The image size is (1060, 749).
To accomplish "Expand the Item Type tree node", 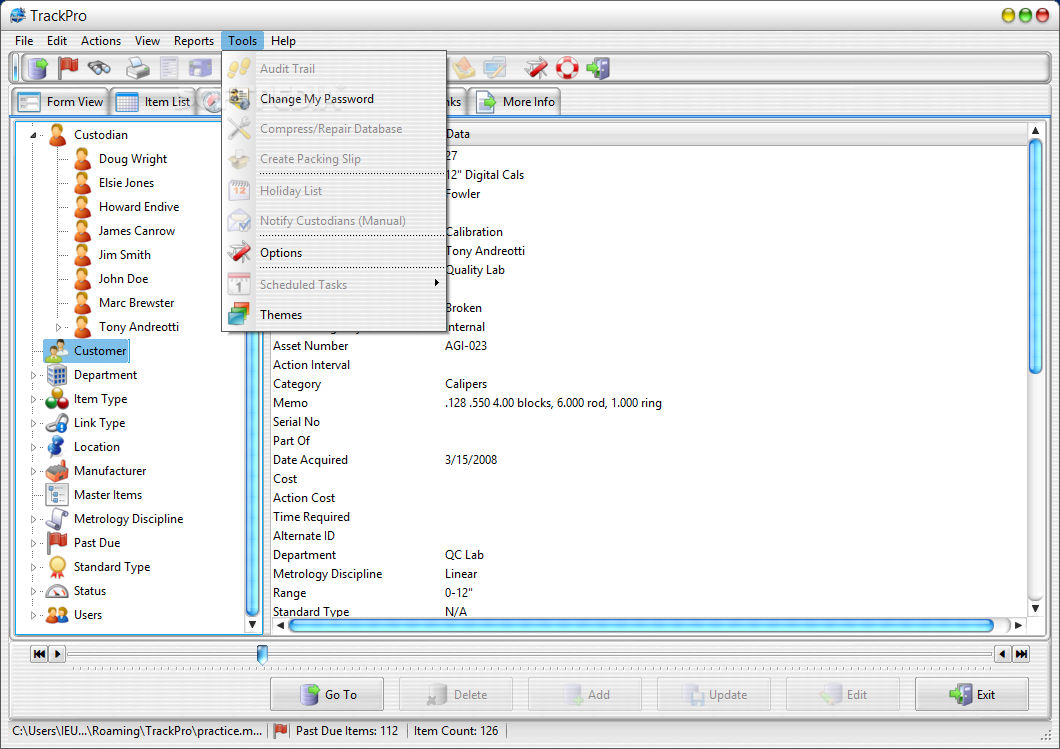I will click(33, 400).
